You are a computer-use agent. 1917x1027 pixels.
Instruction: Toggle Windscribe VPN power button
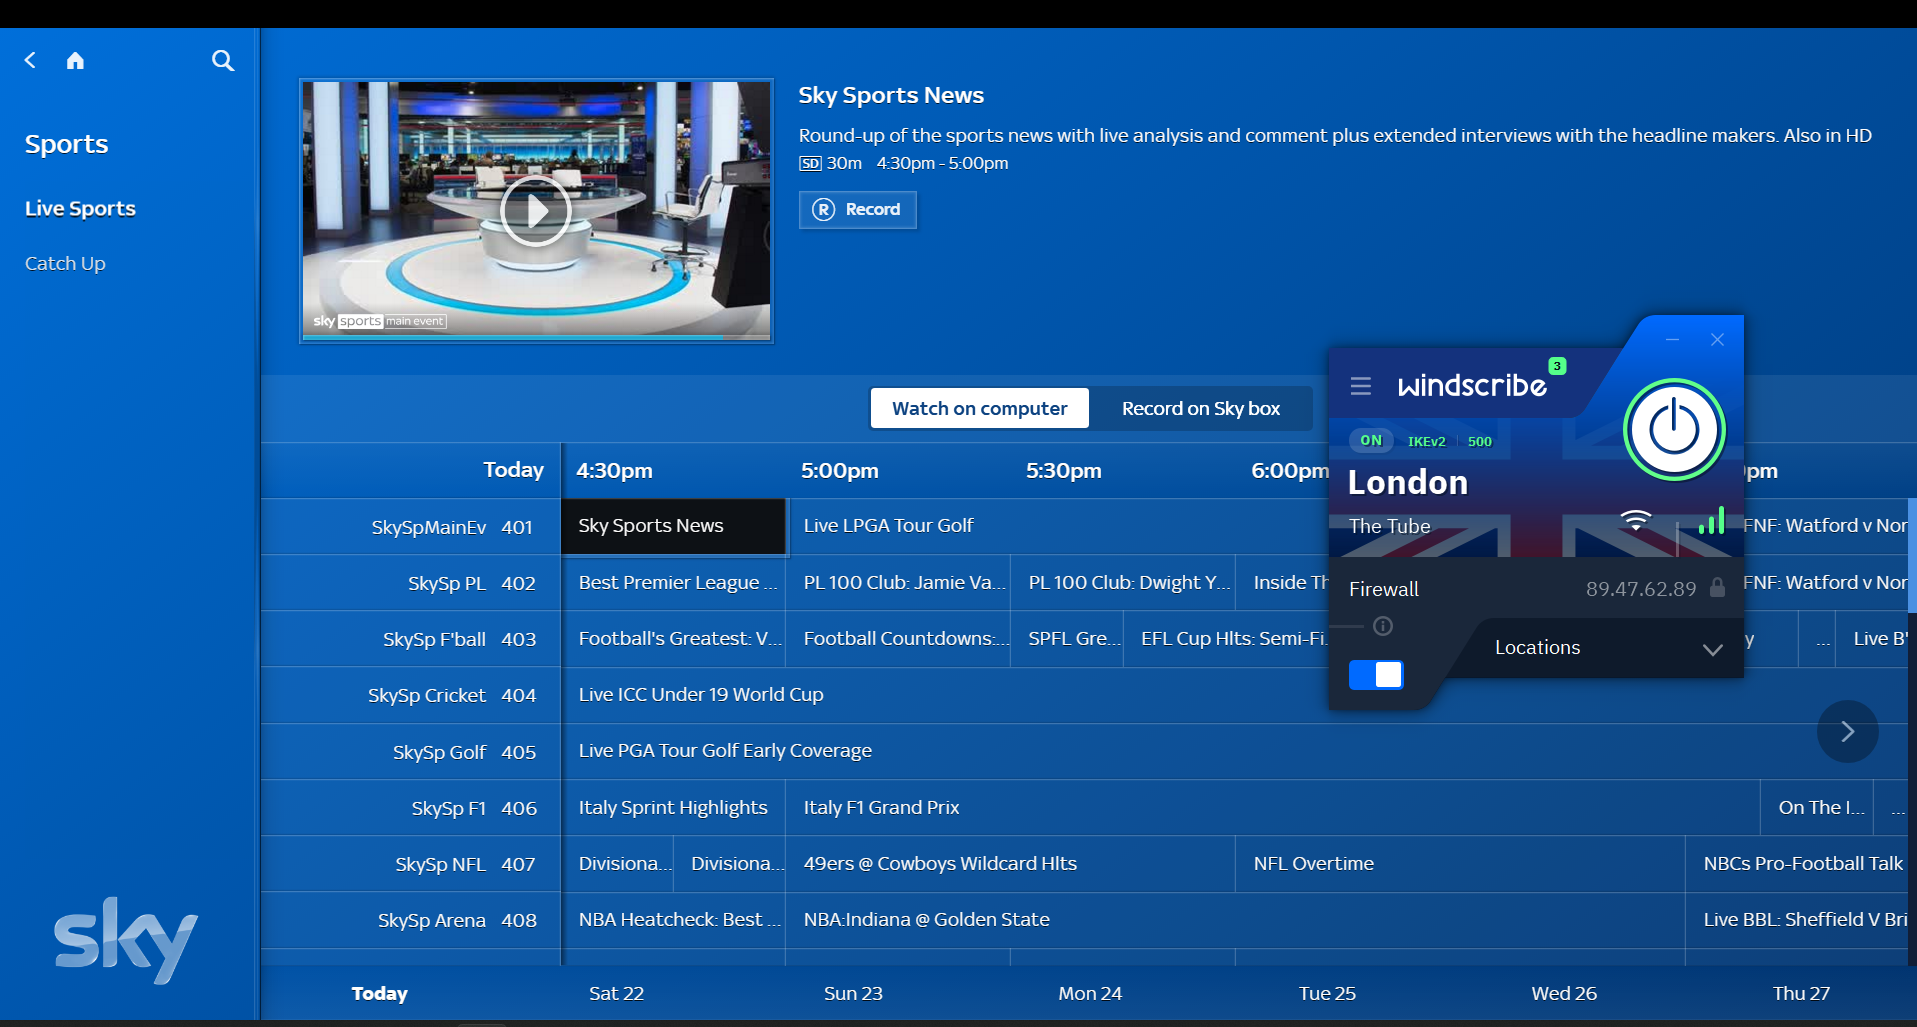tap(1674, 430)
